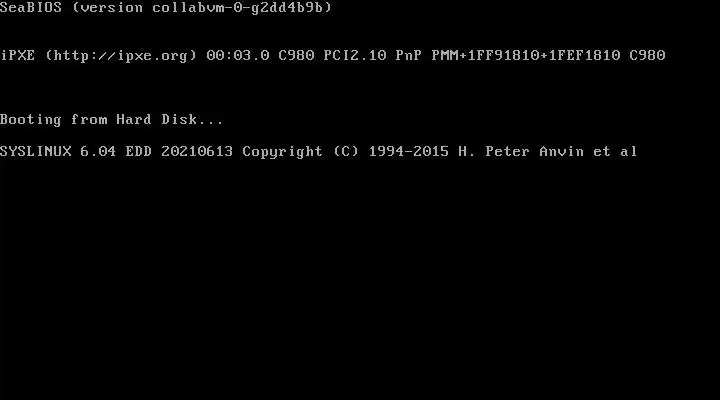Screen dimensions: 720x400
Task: Open the http://ipxe.org URL text
Action: click(121, 56)
